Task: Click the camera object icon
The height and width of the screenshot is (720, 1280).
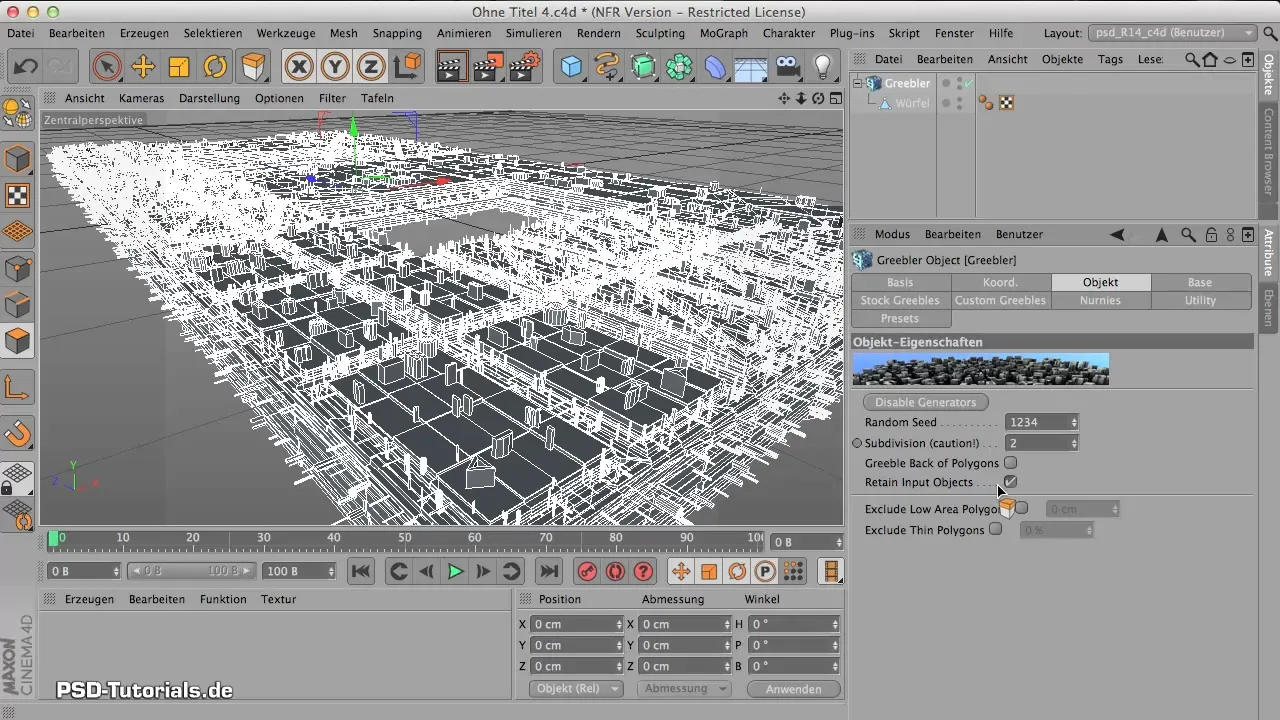Action: pyautogui.click(x=787, y=67)
